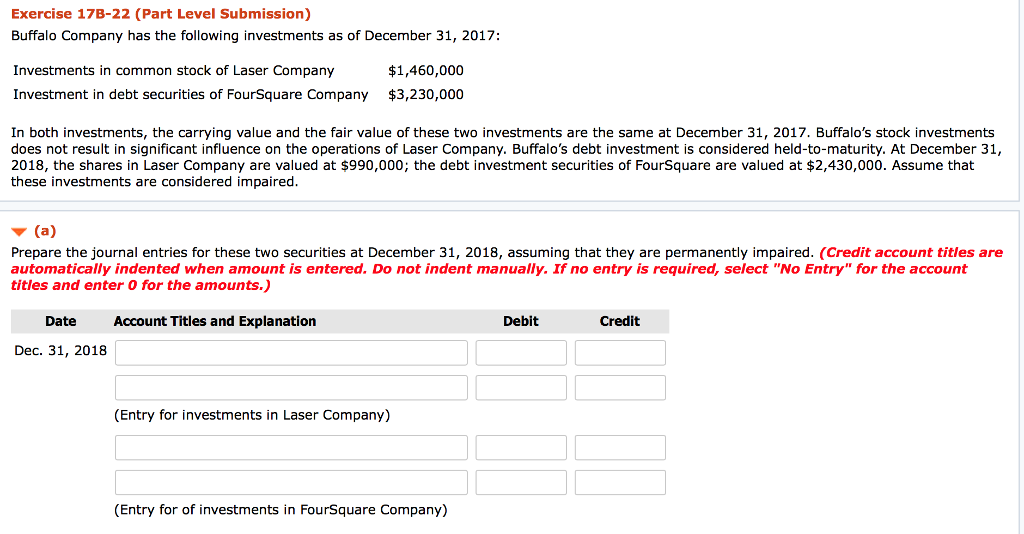Viewport: 1024px width, 534px height.
Task: Click credit box on second Laser entry line
Action: 620,388
